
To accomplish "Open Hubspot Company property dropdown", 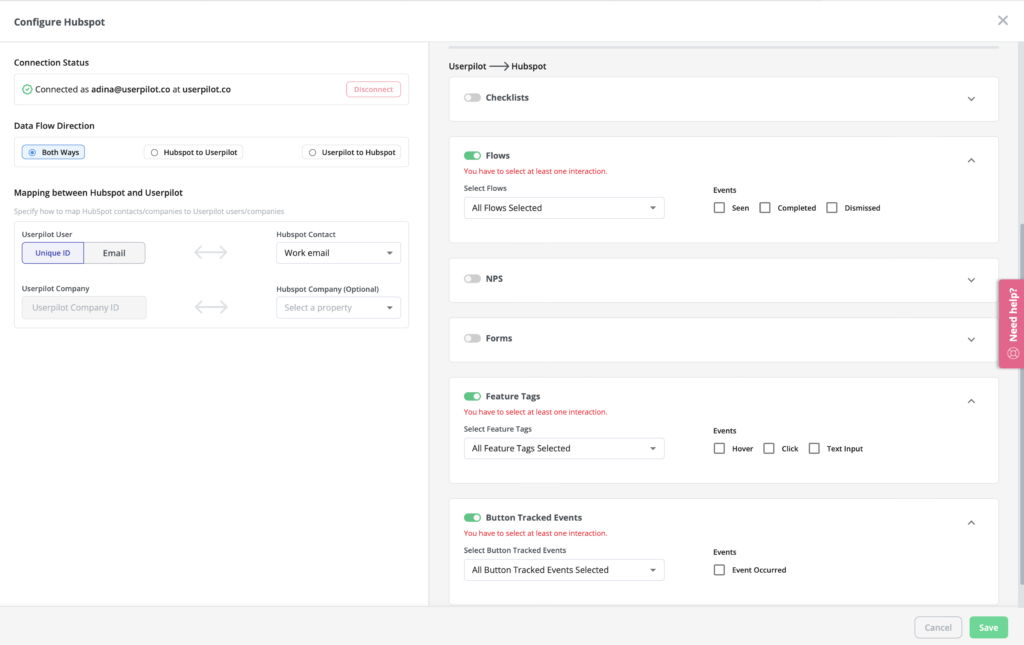I will click(338, 307).
